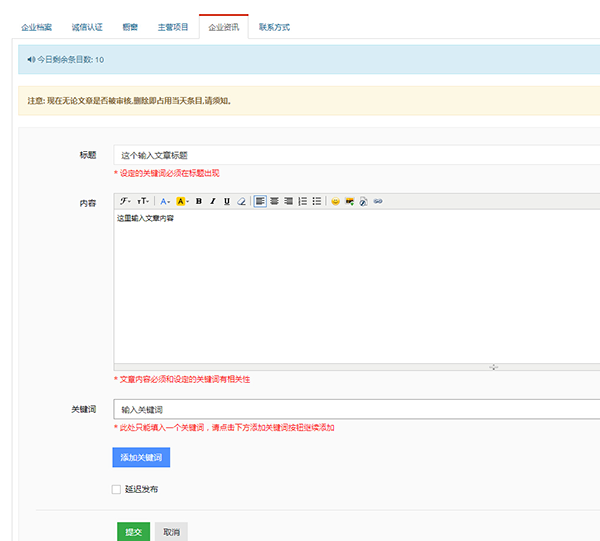The image size is (600, 541).
Task: Go to the 联系方式 tab
Action: (274, 27)
